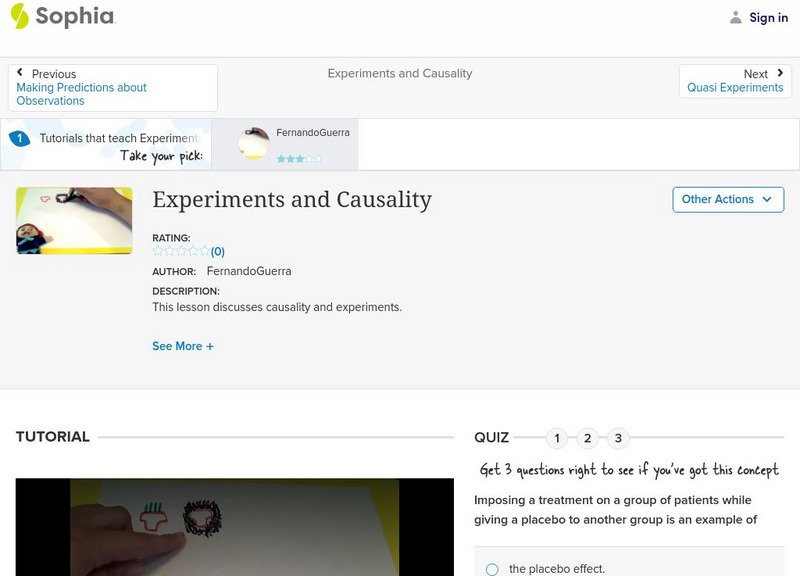The height and width of the screenshot is (576, 800).
Task: Open the Other Actions dropdown
Action: coord(726,199)
